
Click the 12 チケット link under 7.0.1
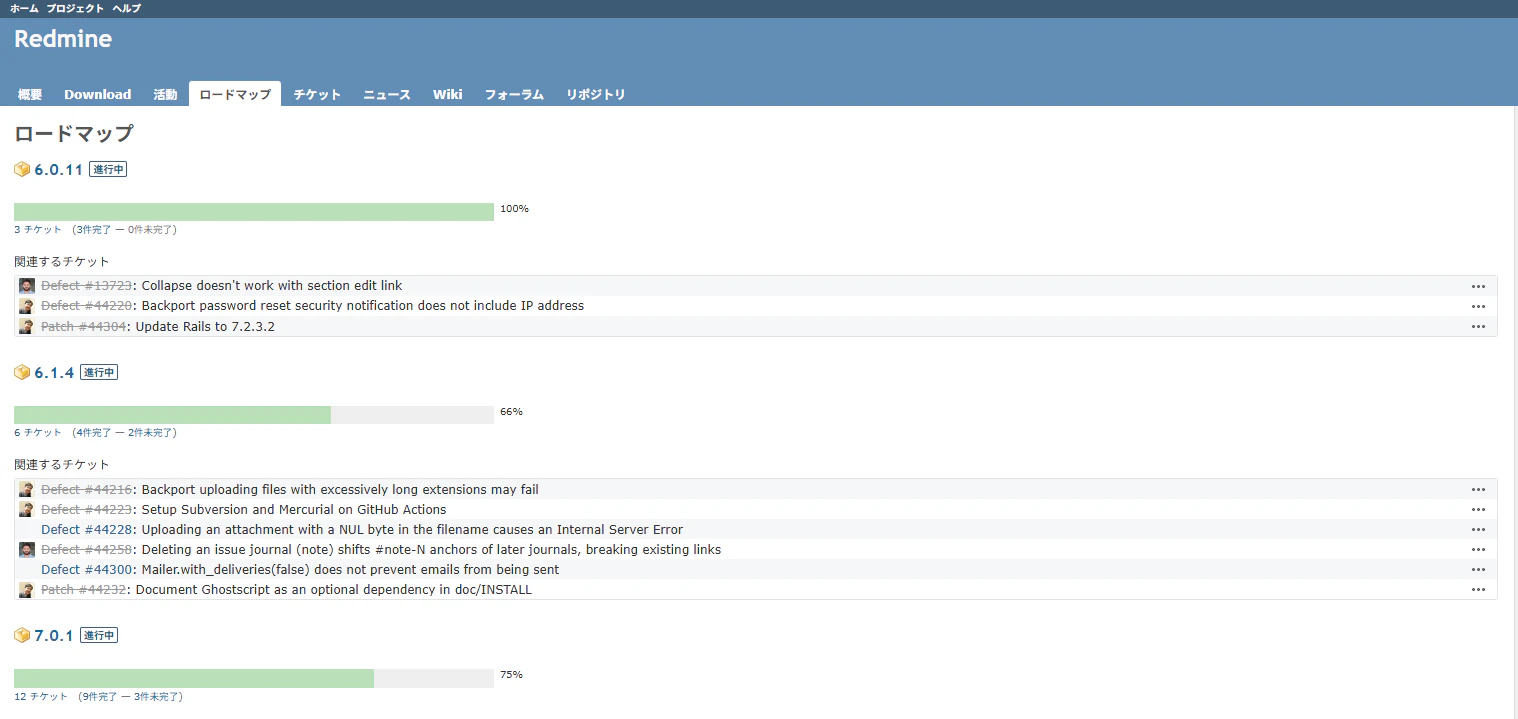click(41, 696)
